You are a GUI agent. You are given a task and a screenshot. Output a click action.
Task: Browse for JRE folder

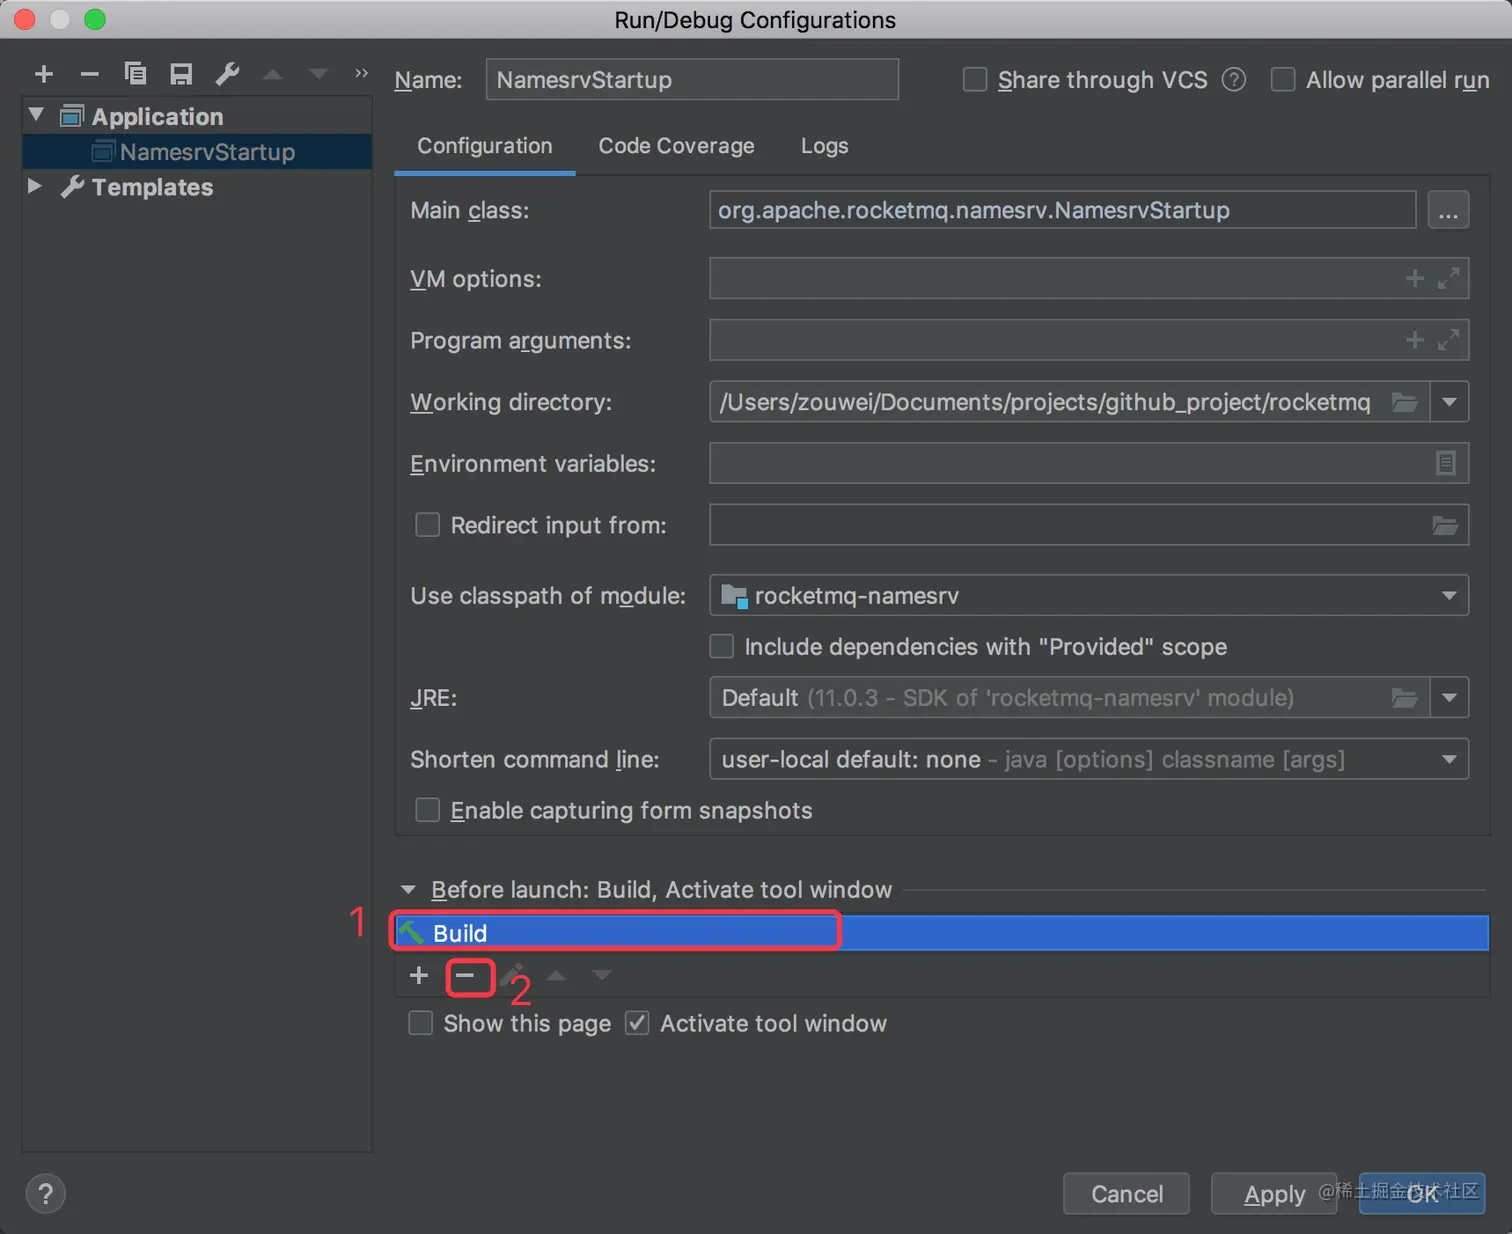[x=1405, y=698]
